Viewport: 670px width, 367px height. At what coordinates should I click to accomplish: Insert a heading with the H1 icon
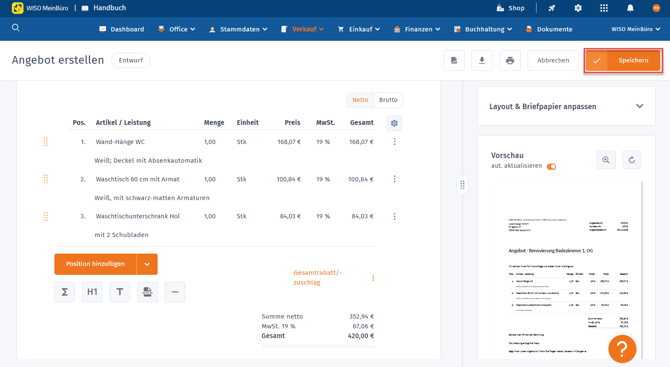coord(92,292)
